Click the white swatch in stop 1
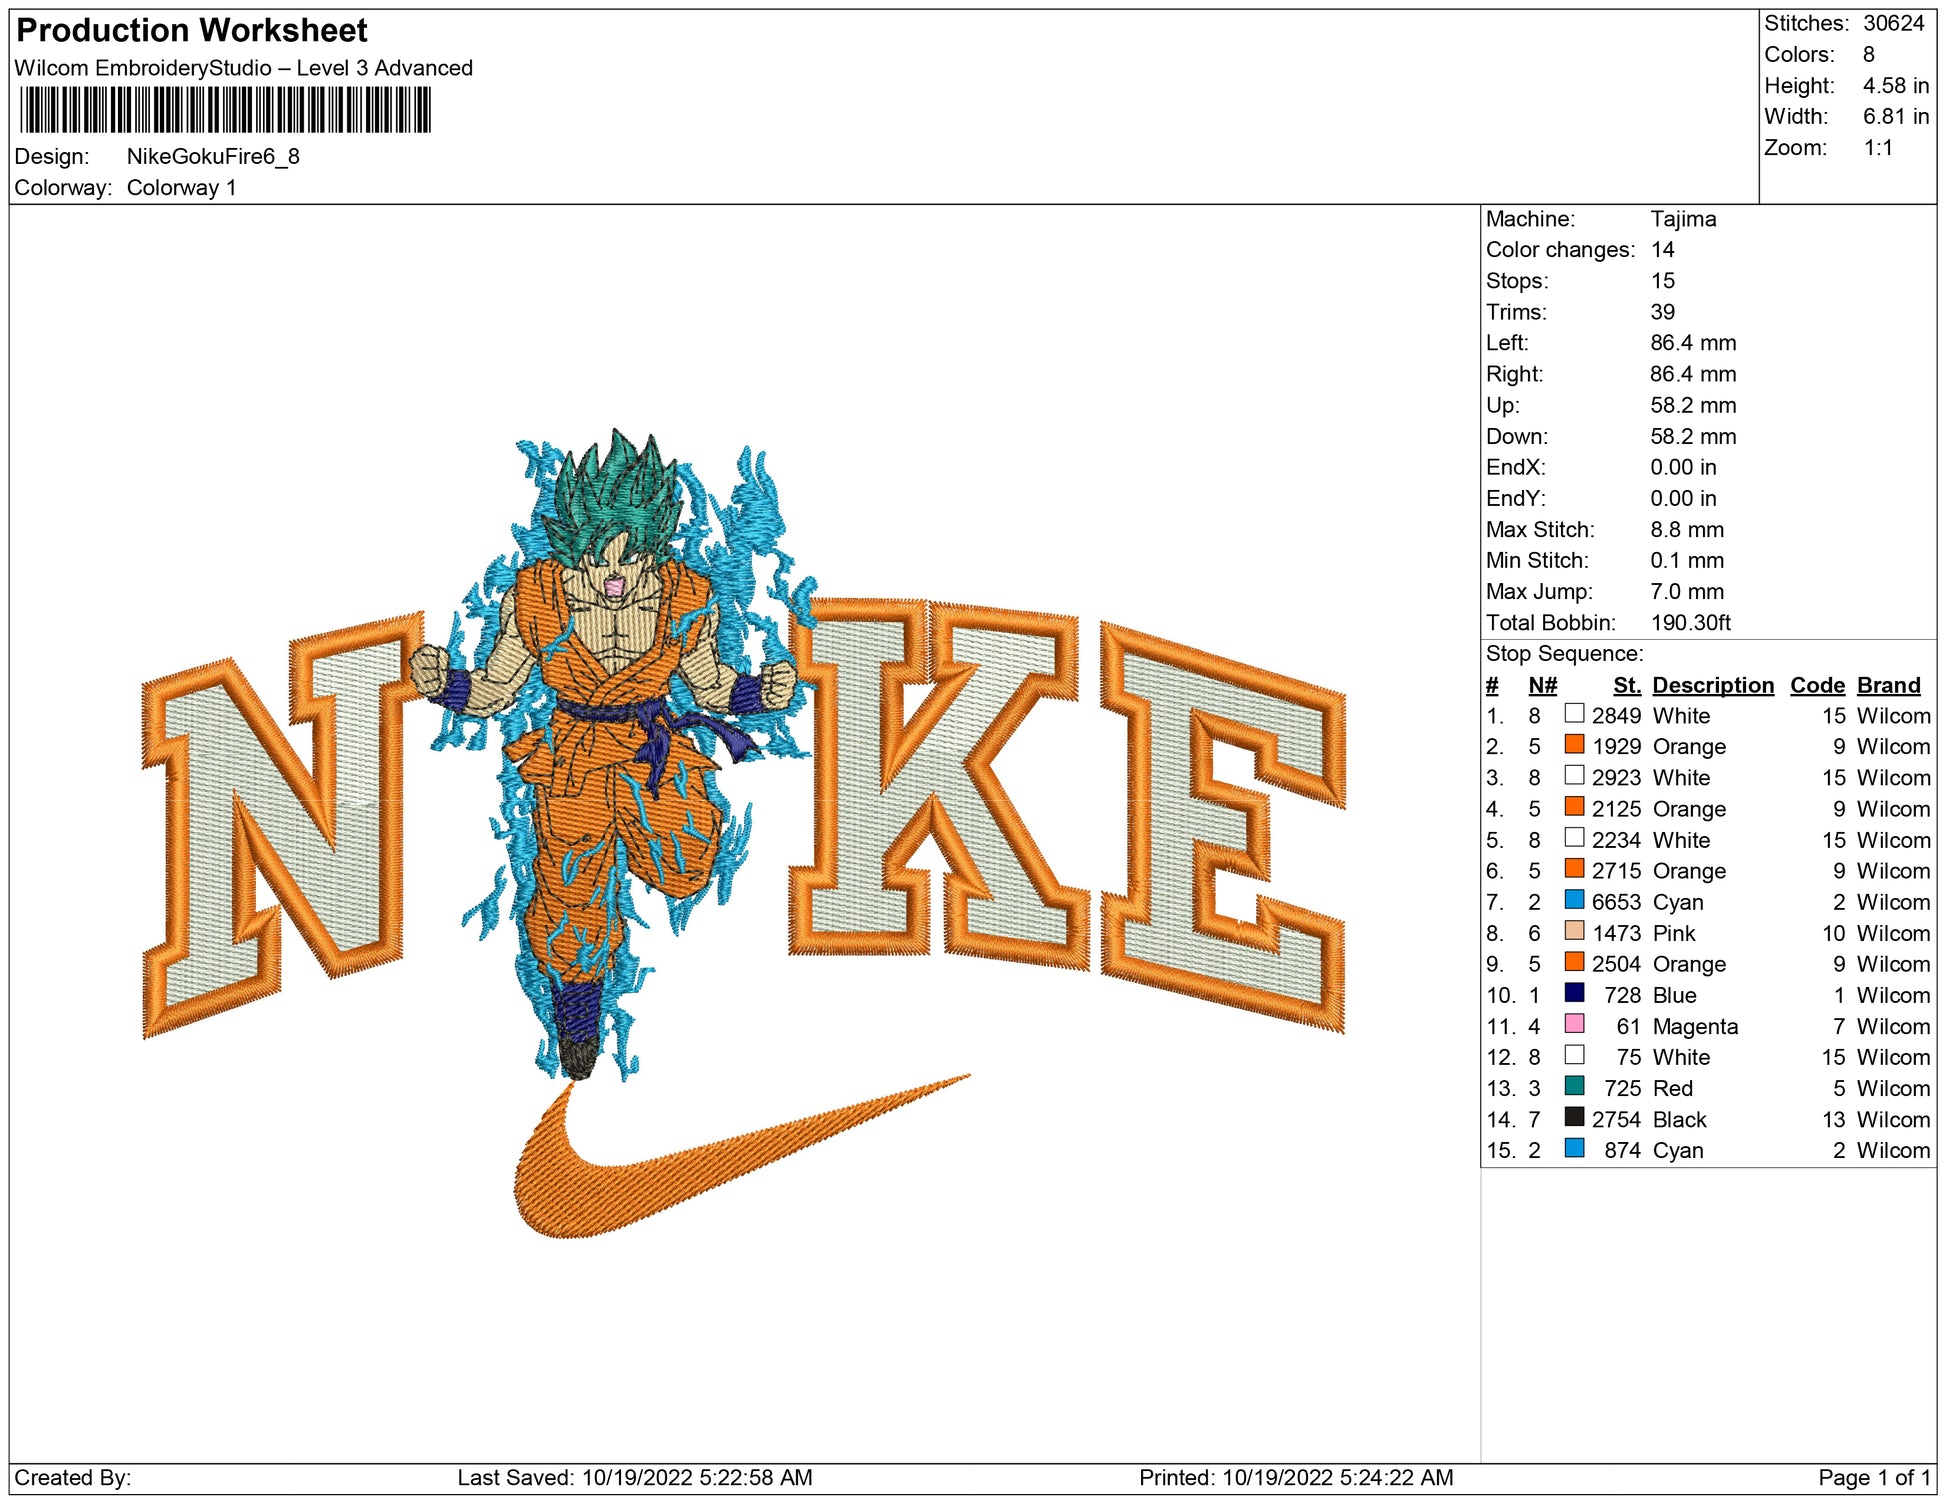The height and width of the screenshot is (1497, 1946). (x=1574, y=714)
